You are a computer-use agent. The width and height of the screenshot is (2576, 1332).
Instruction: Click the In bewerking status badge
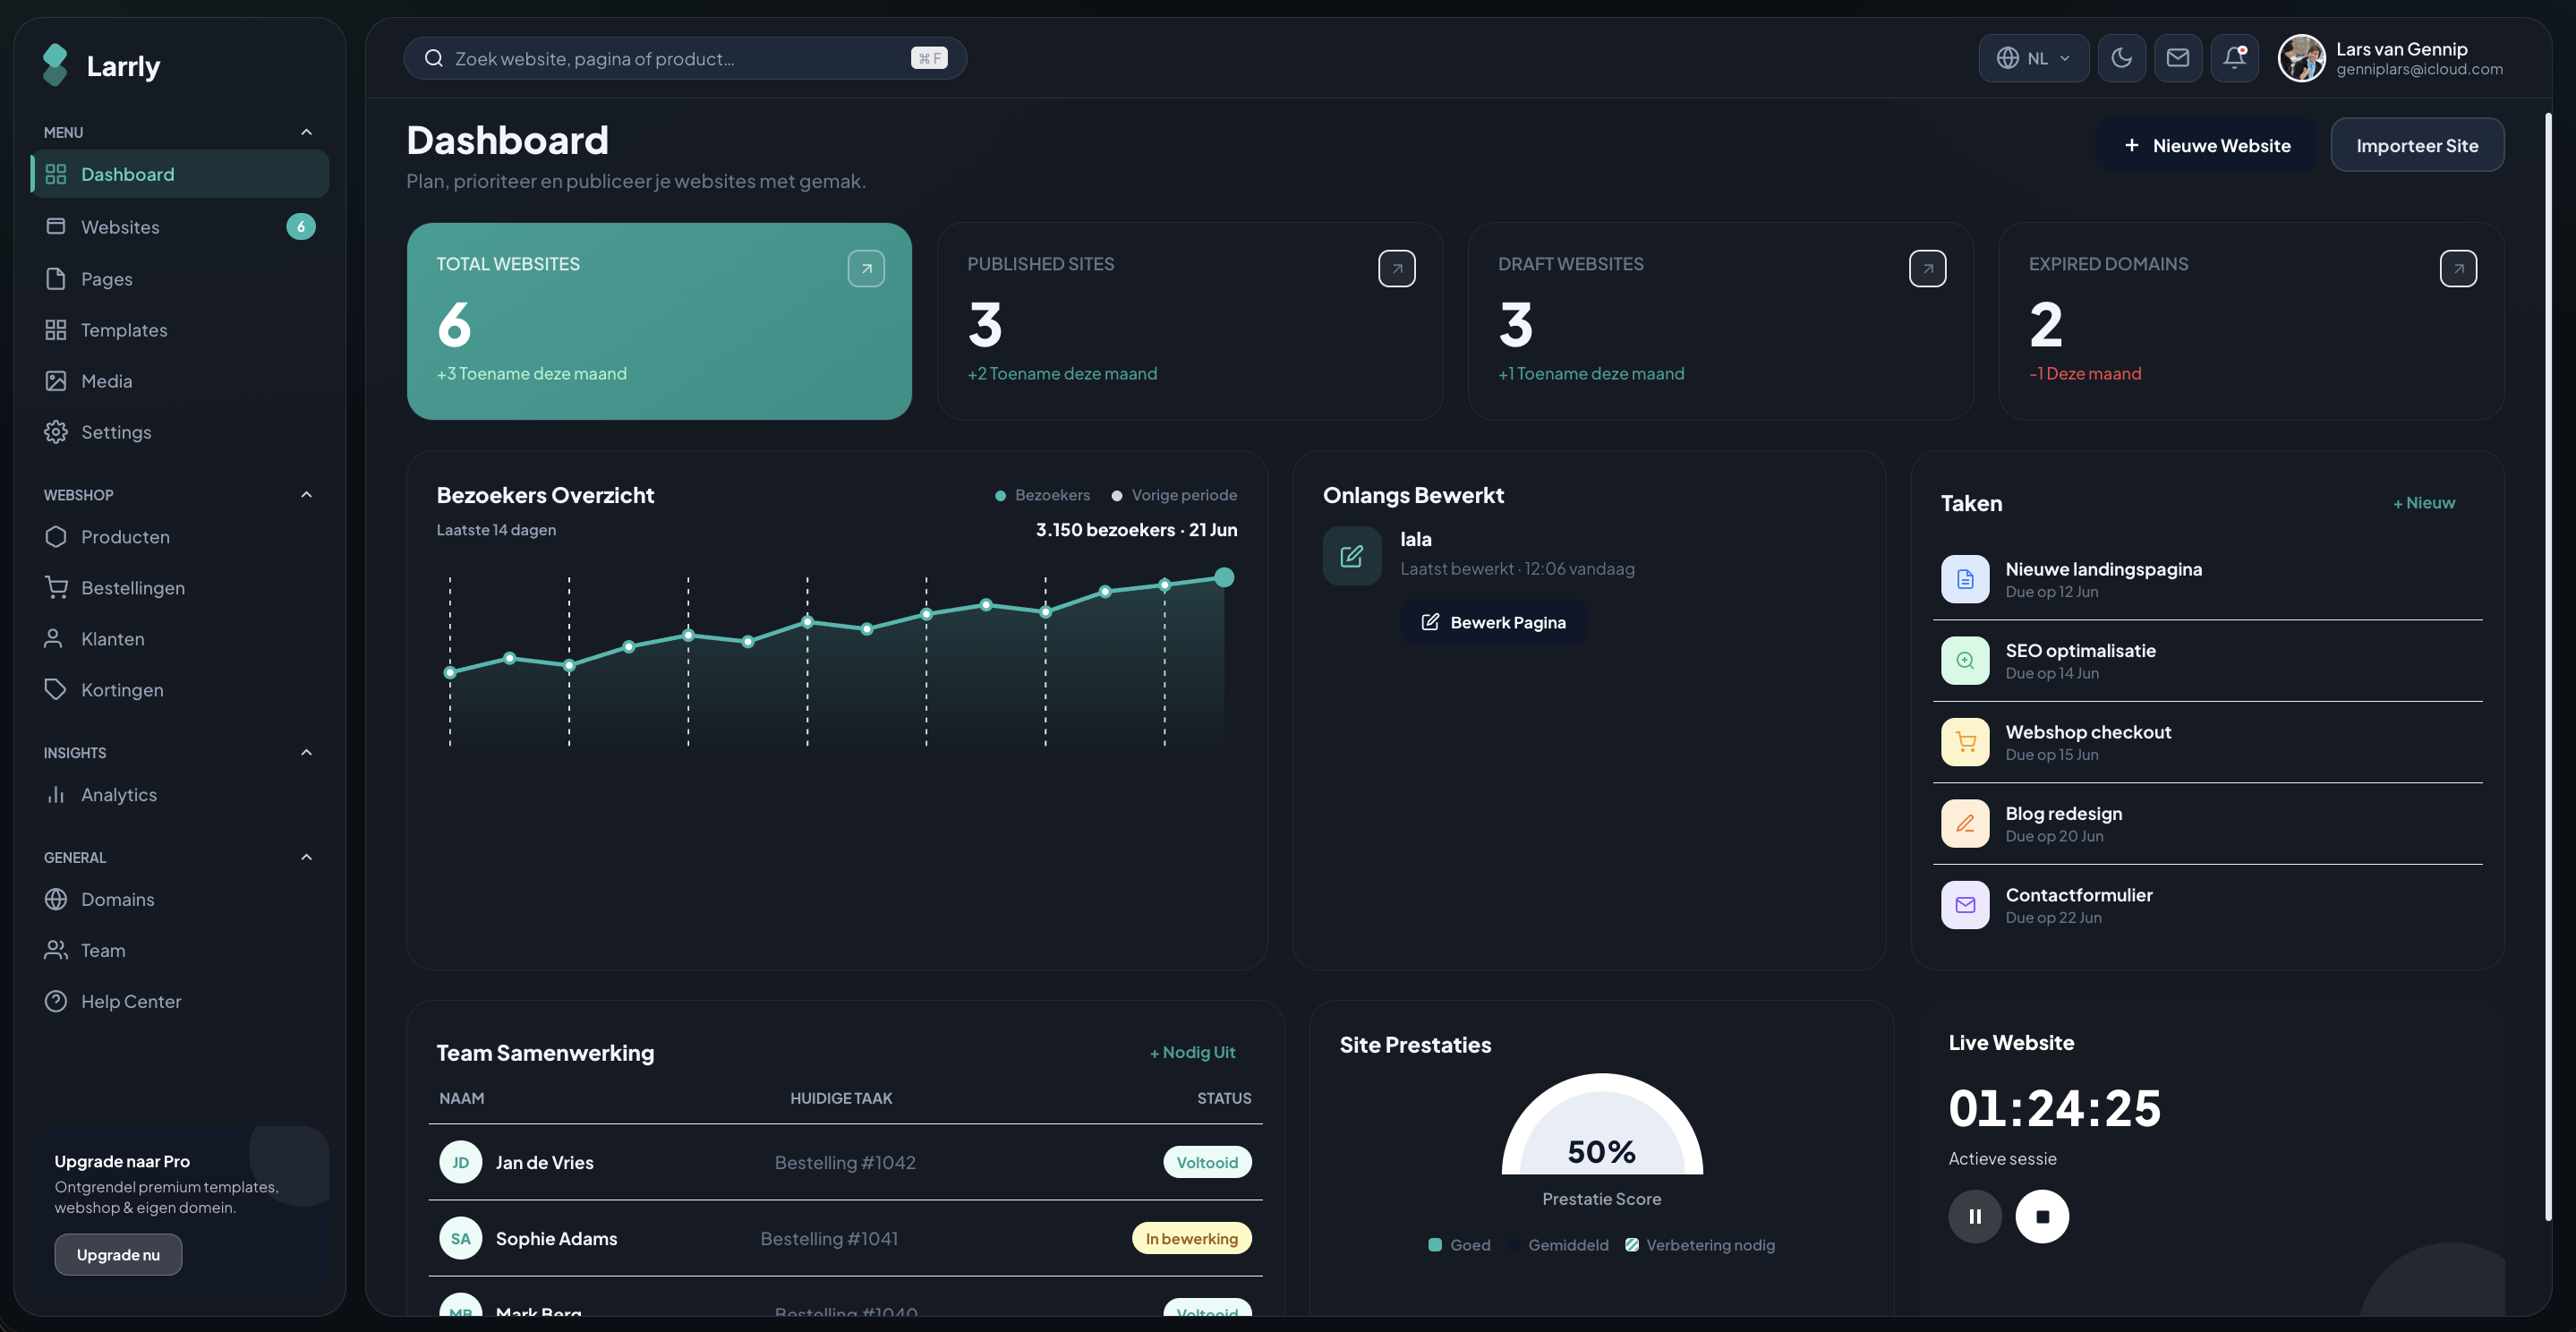1192,1238
